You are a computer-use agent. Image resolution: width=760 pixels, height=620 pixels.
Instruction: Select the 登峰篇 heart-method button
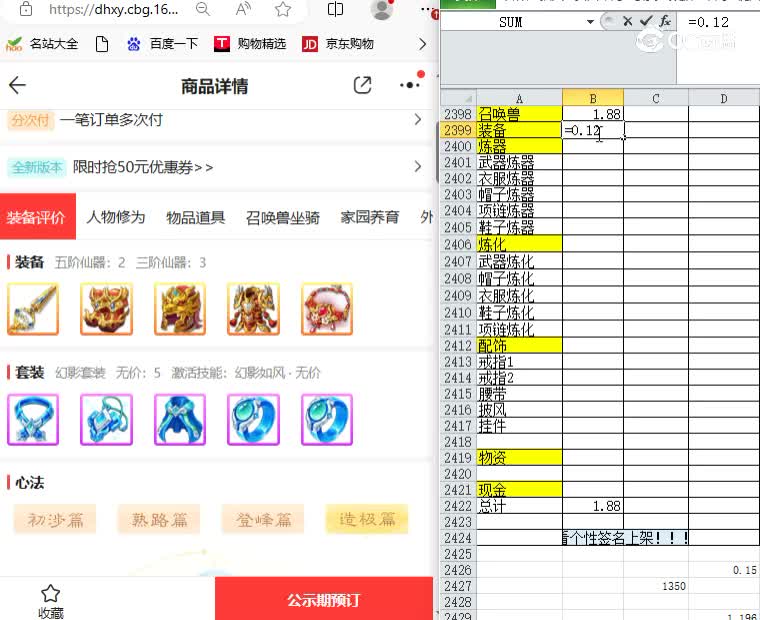tap(263, 520)
